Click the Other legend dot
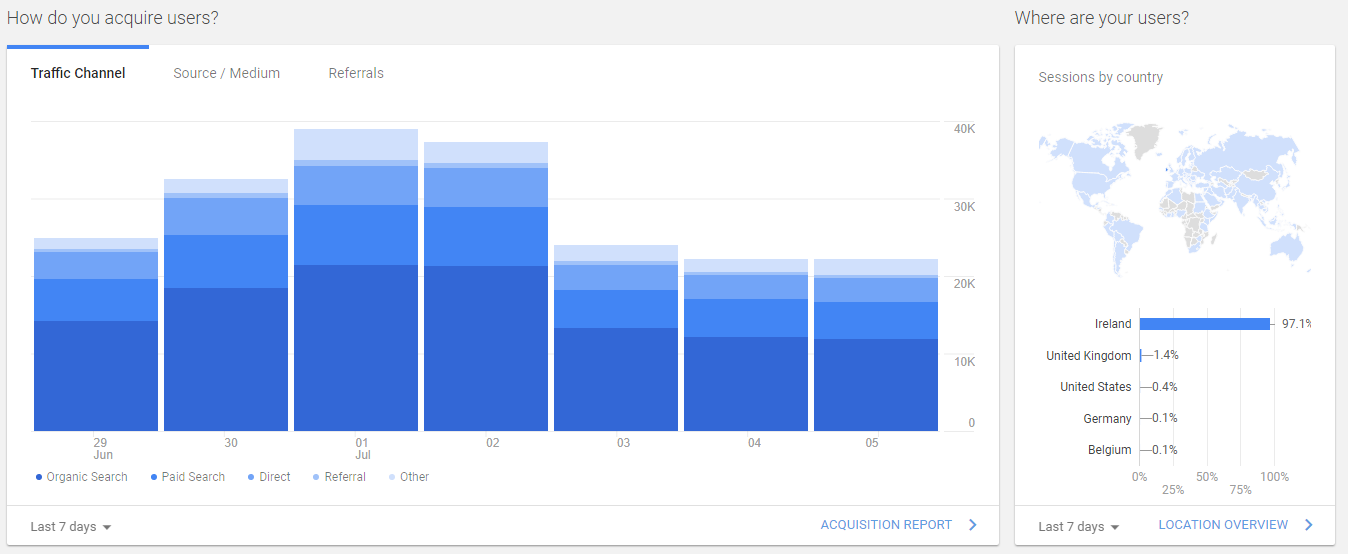Screen dimensions: 1348x554 [392, 478]
